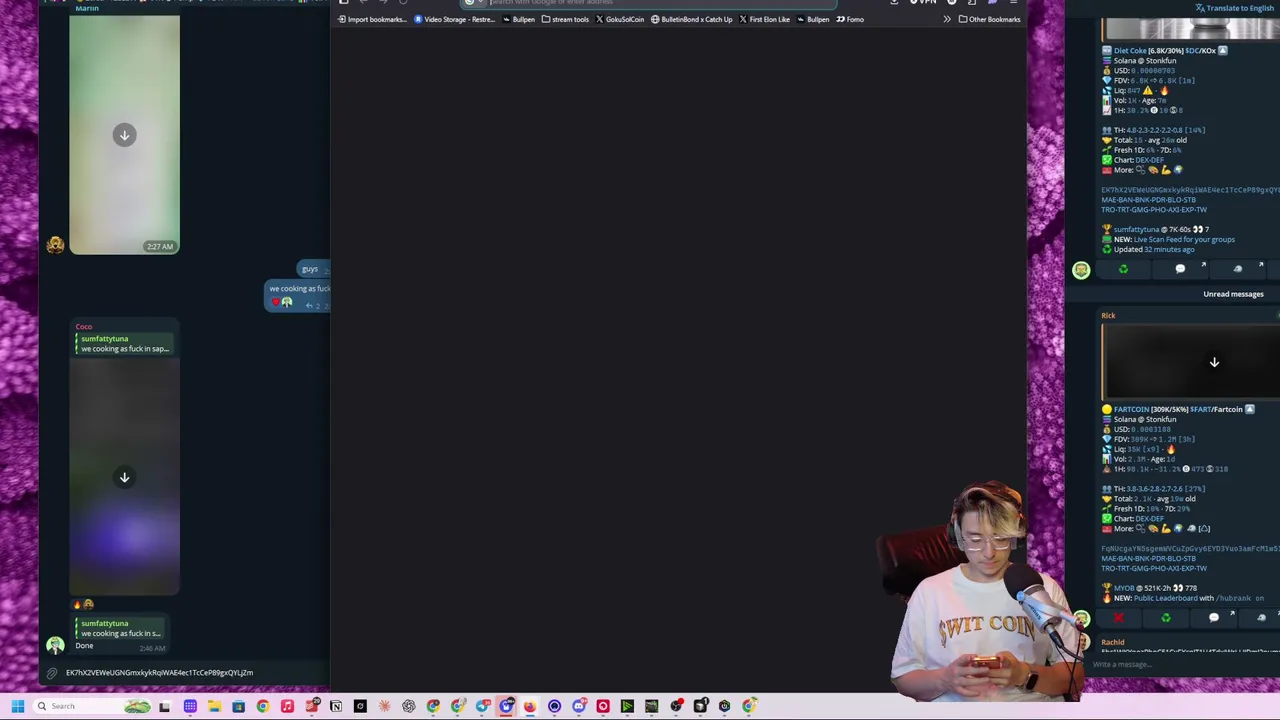Launch Notion from the taskbar
The image size is (1280, 720).
336,706
